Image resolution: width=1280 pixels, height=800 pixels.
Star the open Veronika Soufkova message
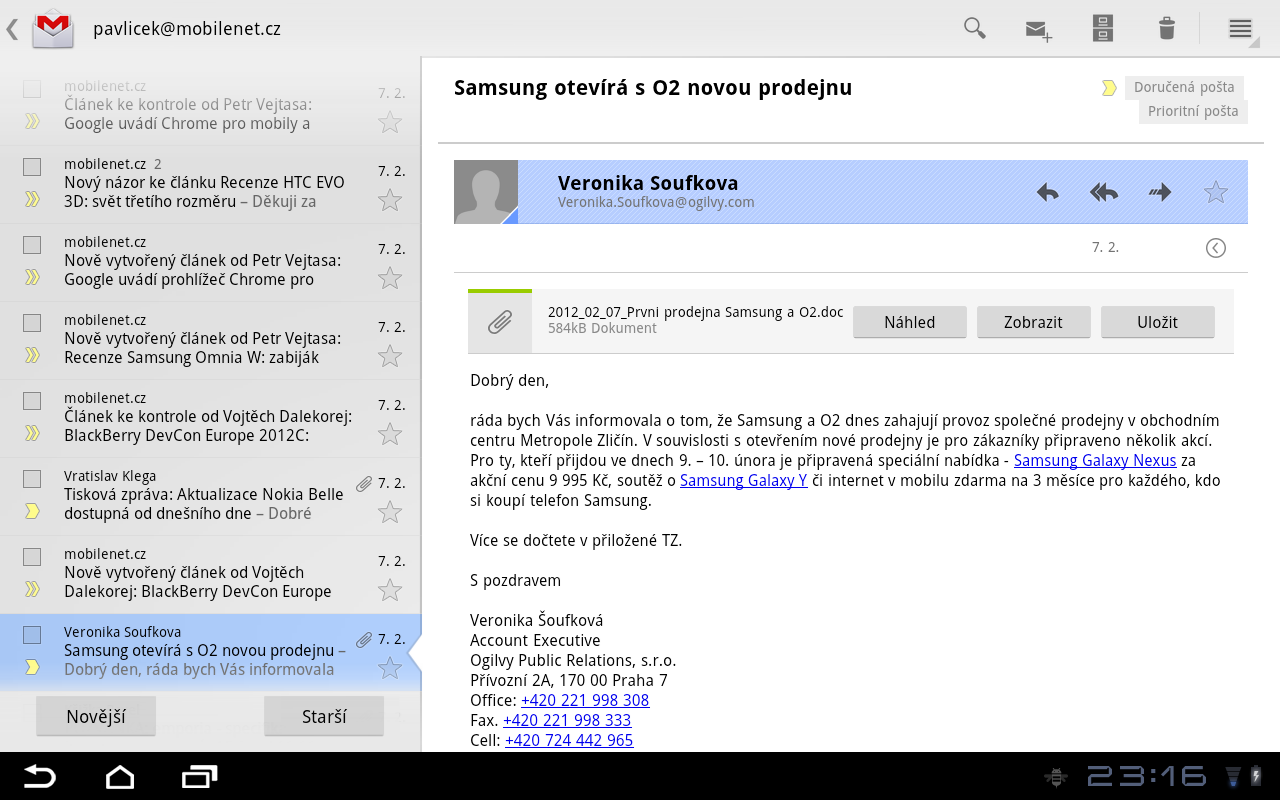pyautogui.click(x=1216, y=192)
